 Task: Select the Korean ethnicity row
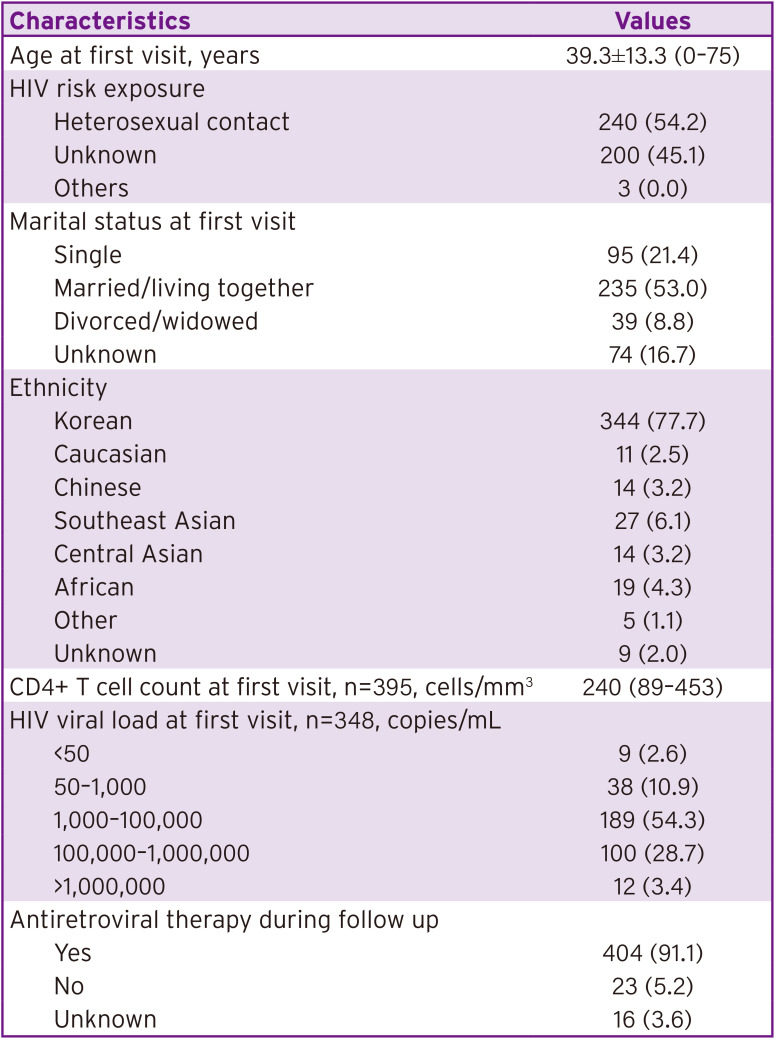click(93, 421)
